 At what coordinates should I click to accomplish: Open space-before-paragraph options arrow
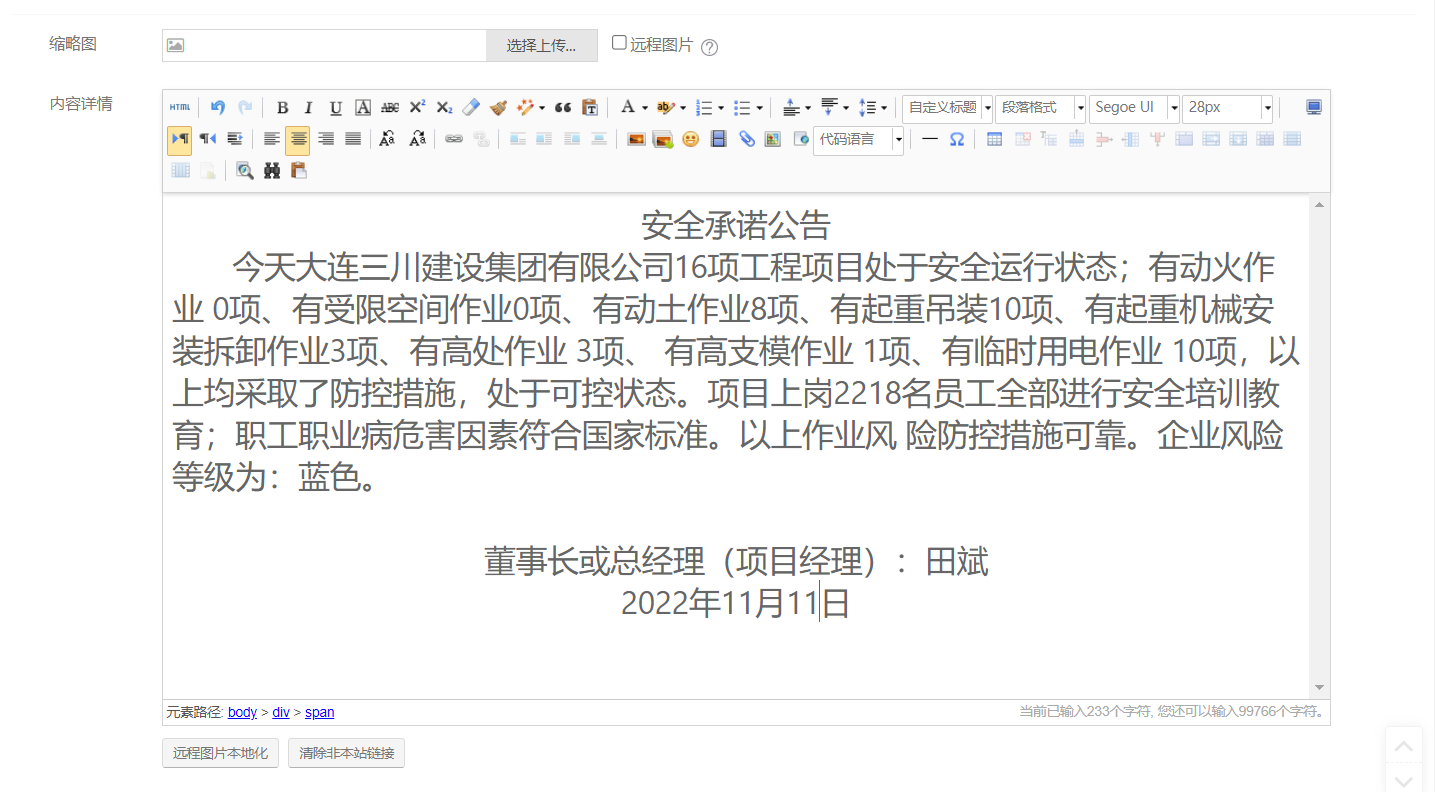[808, 108]
